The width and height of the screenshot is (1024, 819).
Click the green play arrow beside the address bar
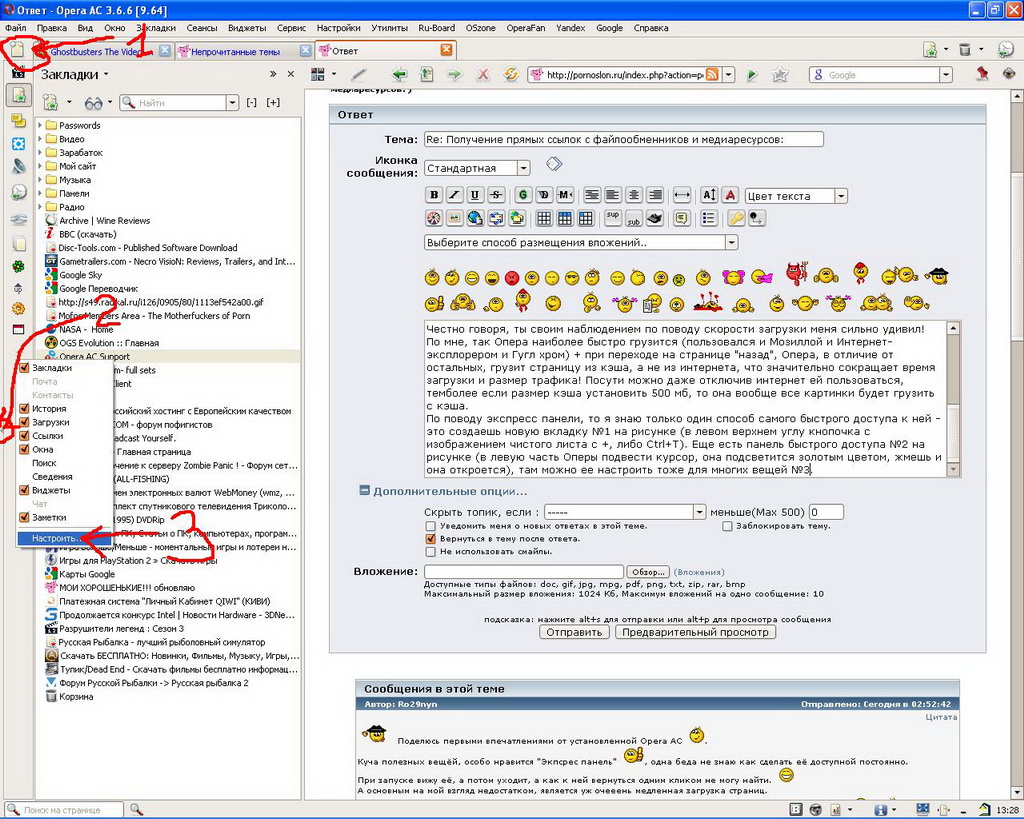pyautogui.click(x=752, y=74)
